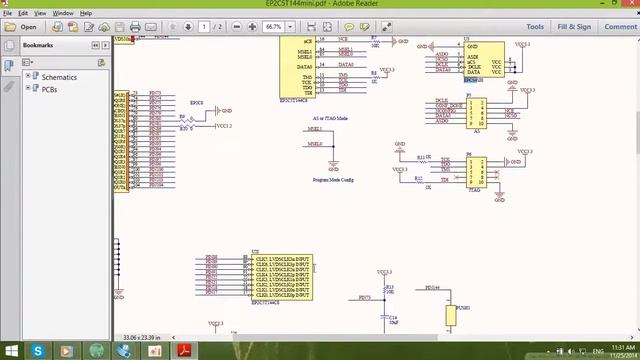Open the media player taskbar icon
This screenshot has height=360, width=640.
pos(67,351)
